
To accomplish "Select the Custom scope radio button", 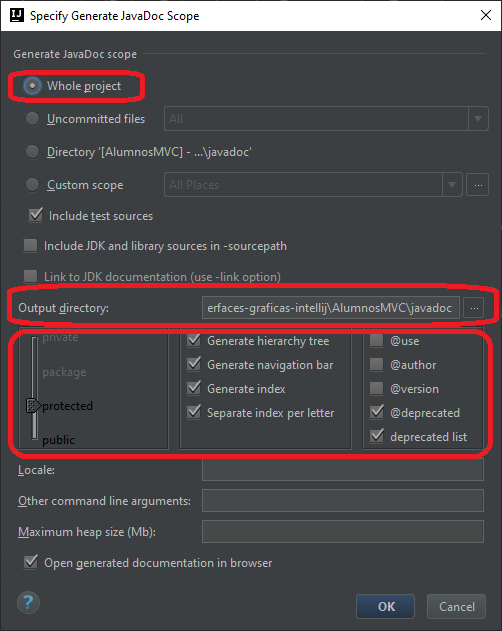I will pyautogui.click(x=32, y=185).
